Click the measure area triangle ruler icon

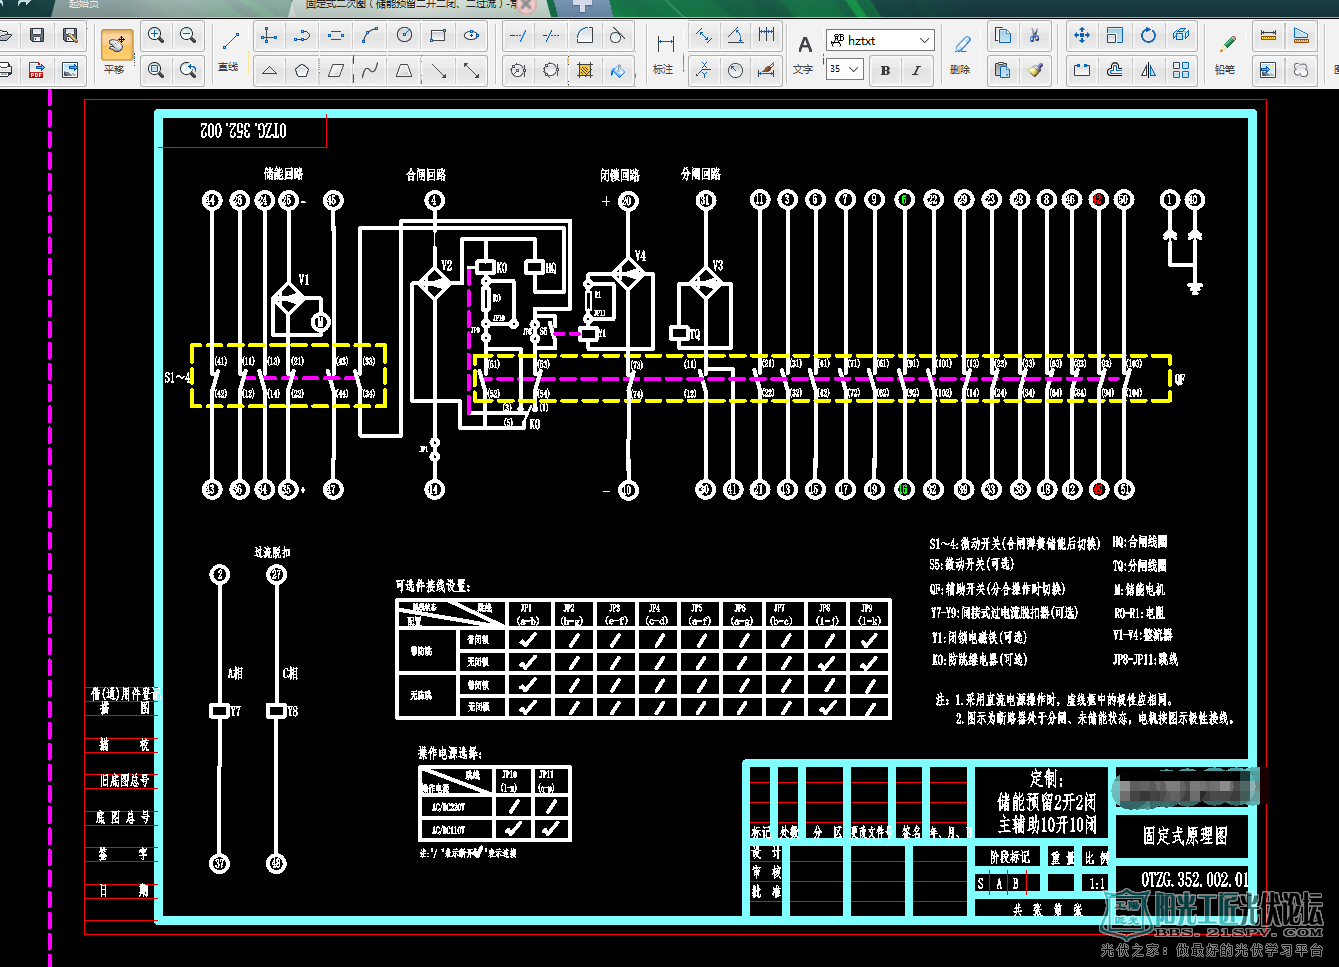[x=1301, y=36]
